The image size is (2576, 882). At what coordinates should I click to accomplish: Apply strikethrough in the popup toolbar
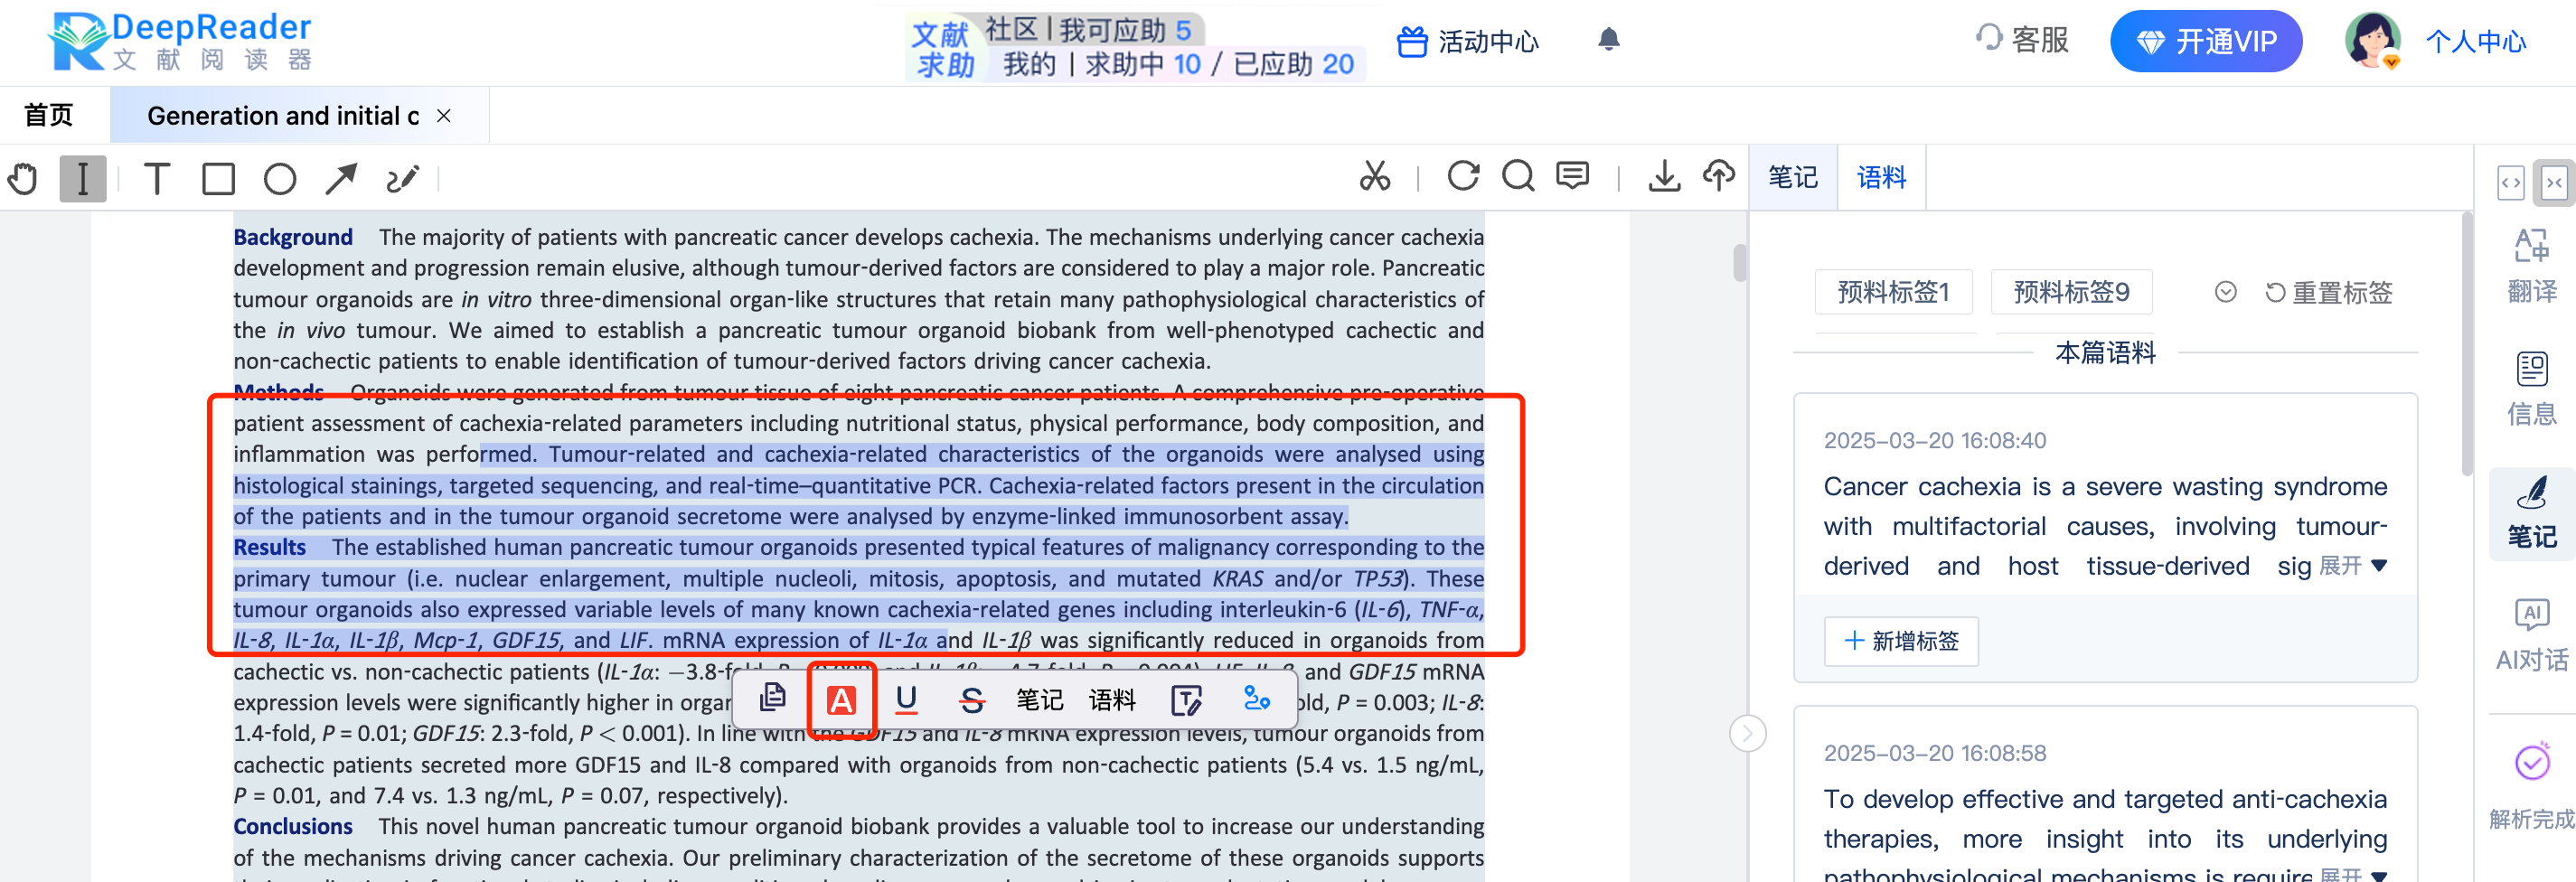click(971, 701)
